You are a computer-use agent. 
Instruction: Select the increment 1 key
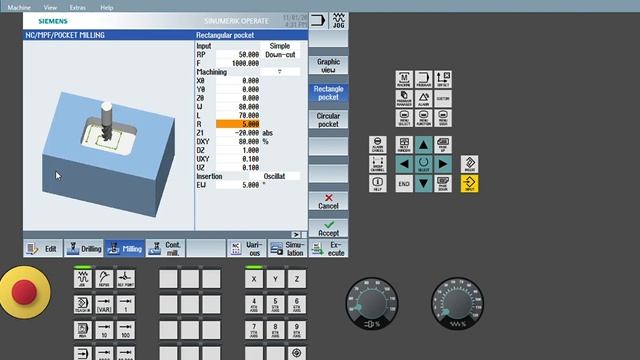coord(126,304)
